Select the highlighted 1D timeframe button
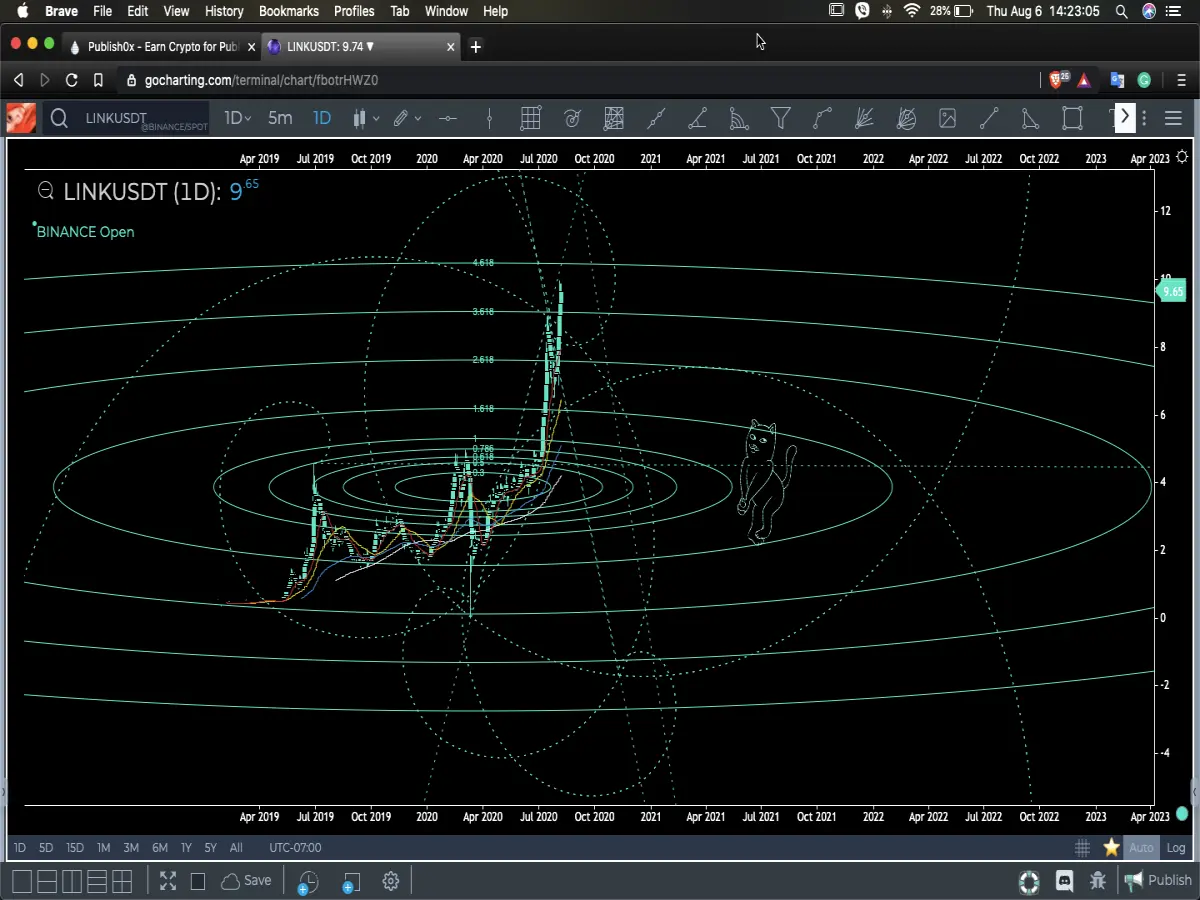 [x=321, y=118]
